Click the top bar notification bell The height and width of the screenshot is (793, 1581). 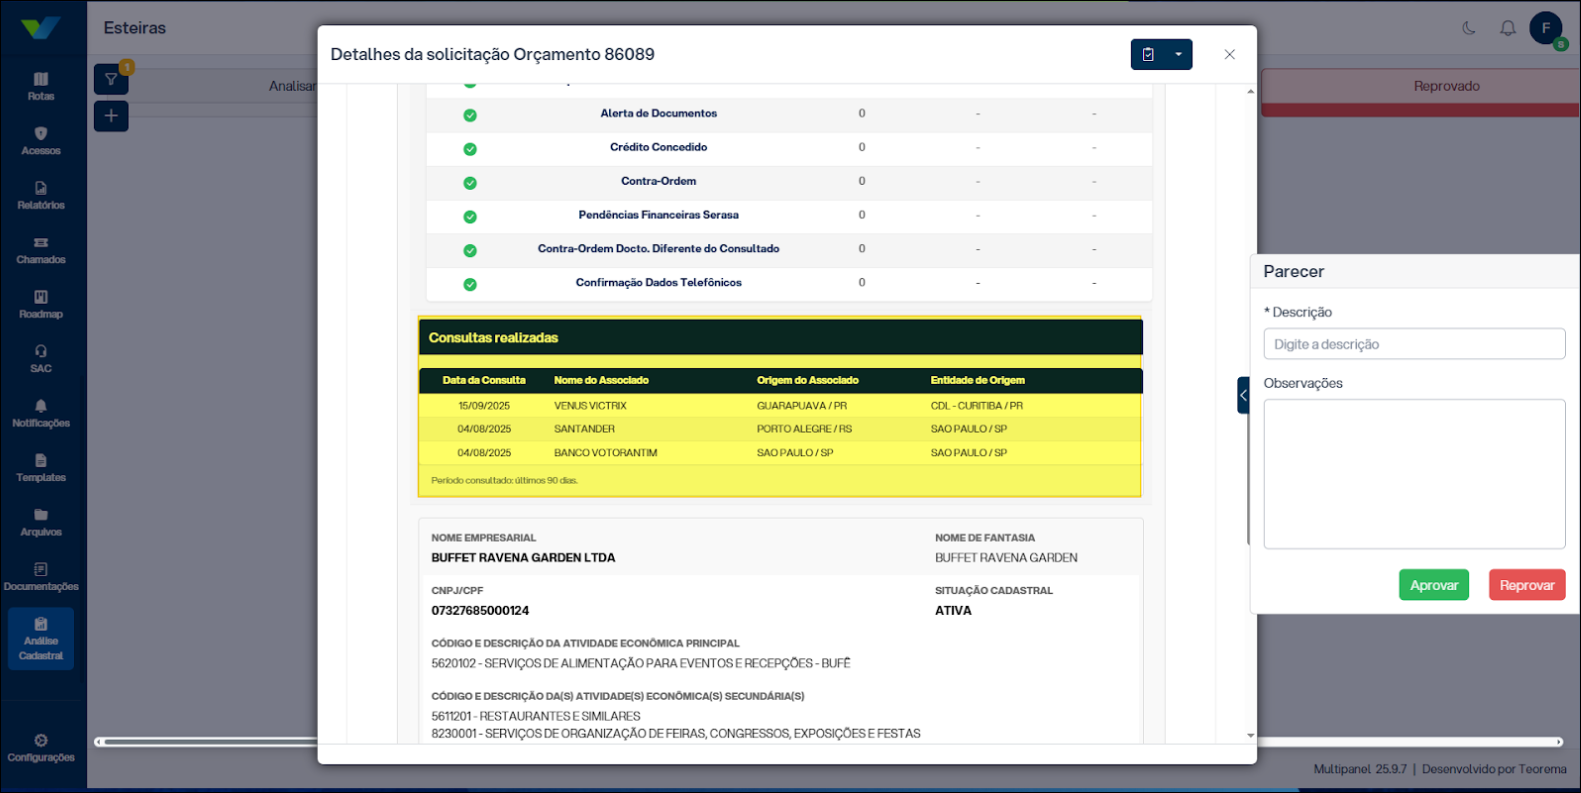tap(1507, 28)
